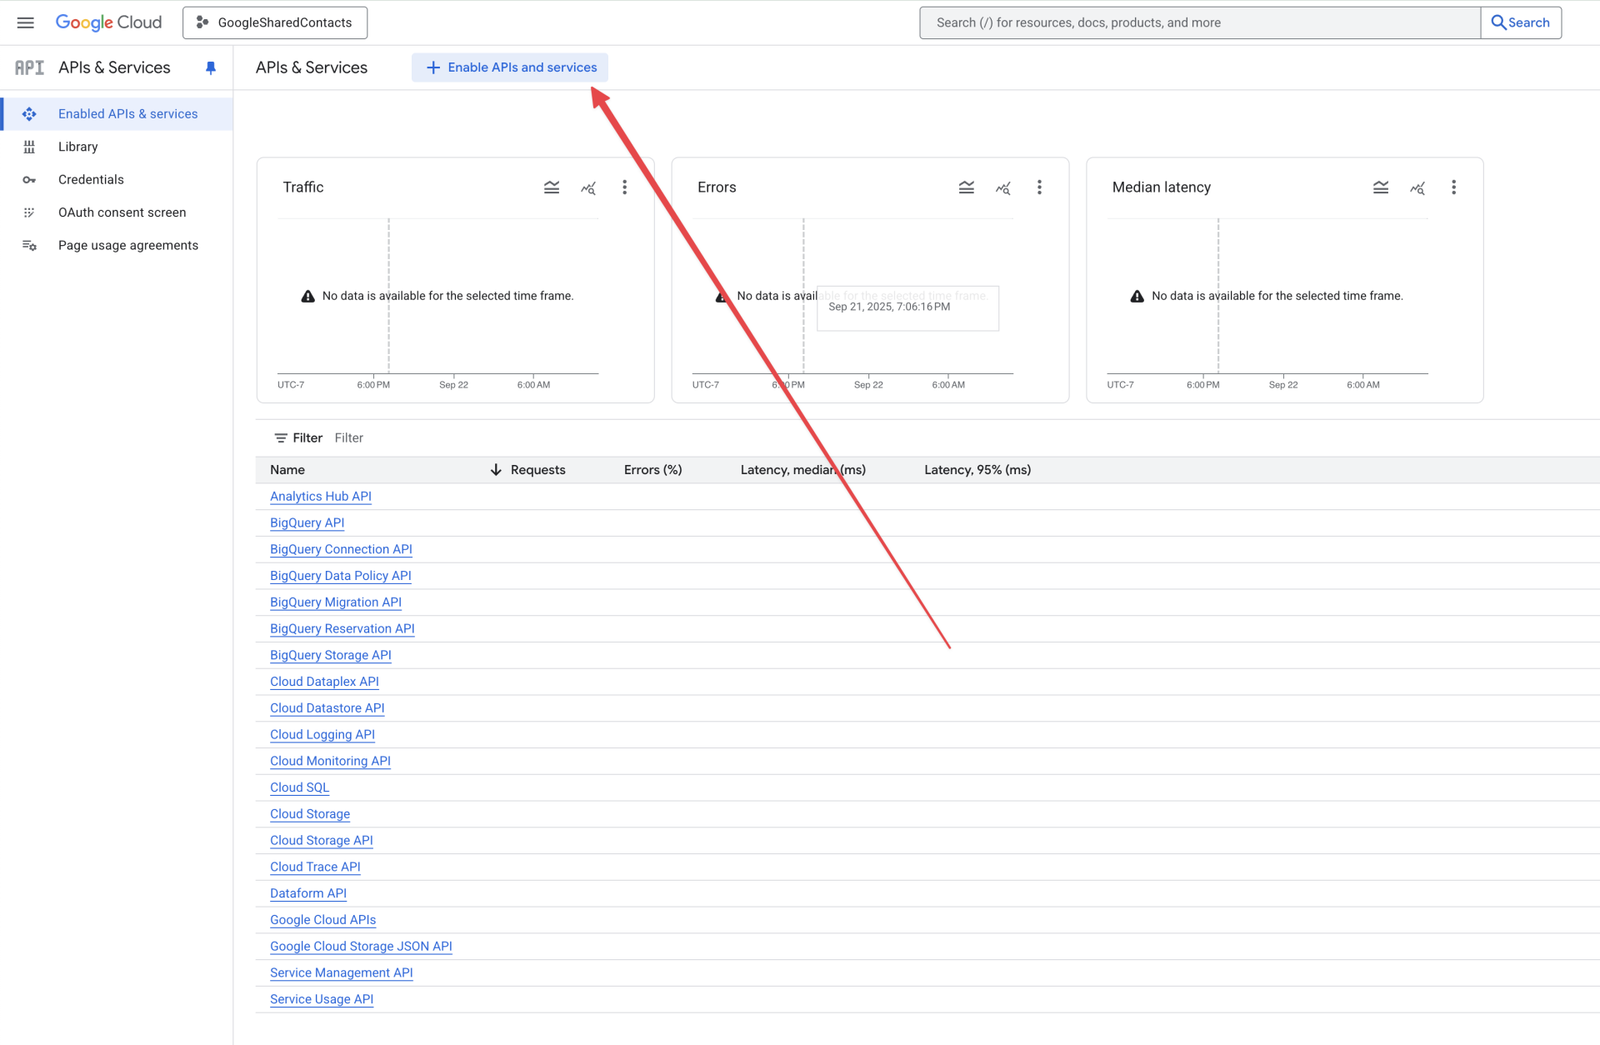Click the Median latency chart title
This screenshot has height=1045, width=1600.
click(1161, 188)
